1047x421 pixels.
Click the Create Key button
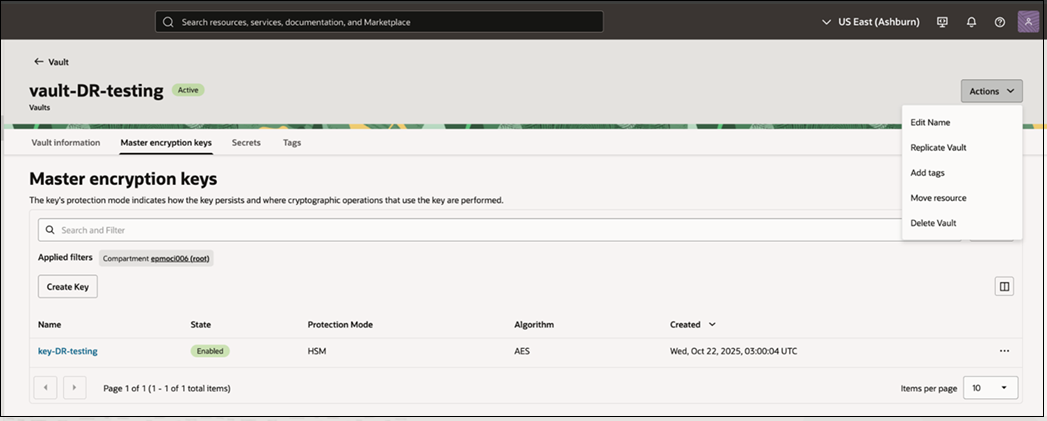tap(67, 287)
